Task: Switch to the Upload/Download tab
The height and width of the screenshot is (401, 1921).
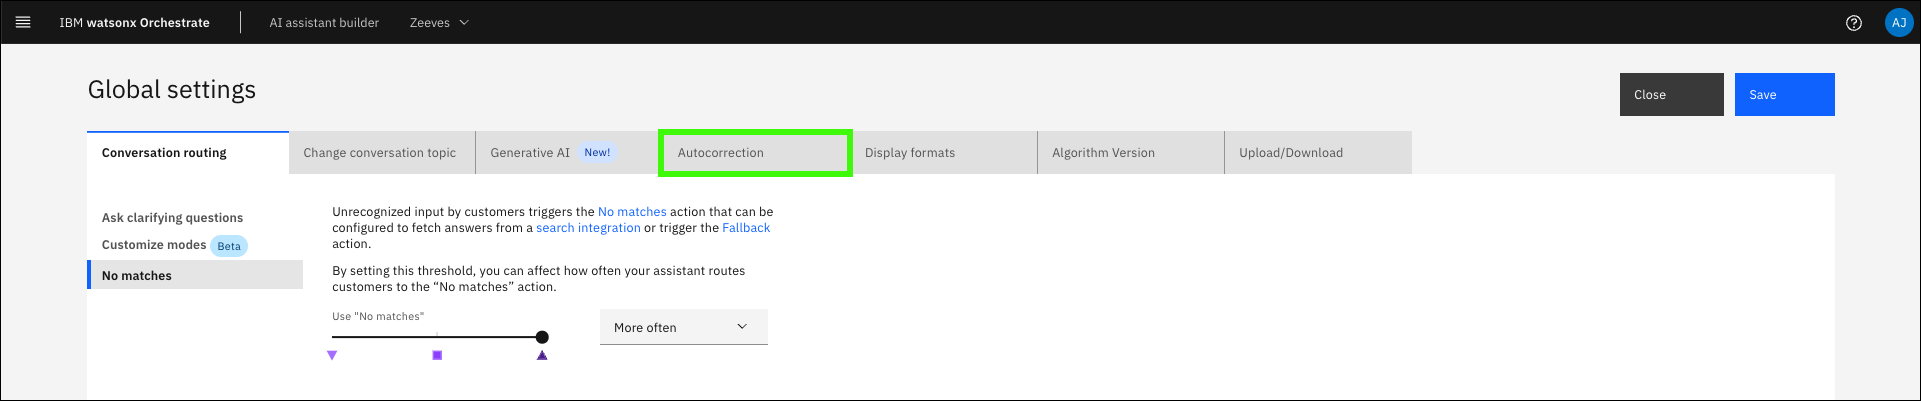Action: click(1317, 153)
